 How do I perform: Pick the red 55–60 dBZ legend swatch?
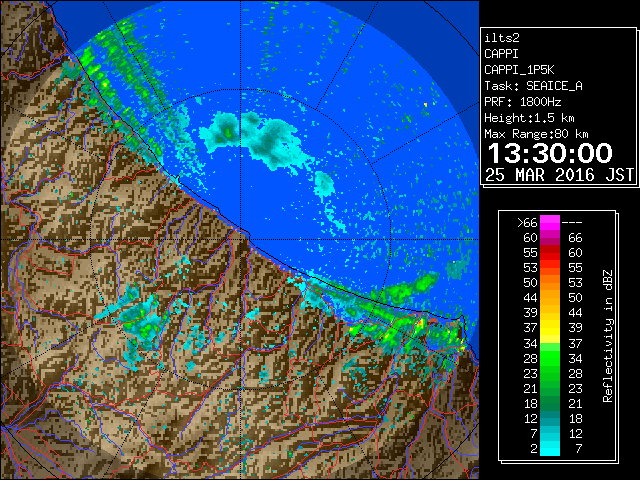coord(550,253)
